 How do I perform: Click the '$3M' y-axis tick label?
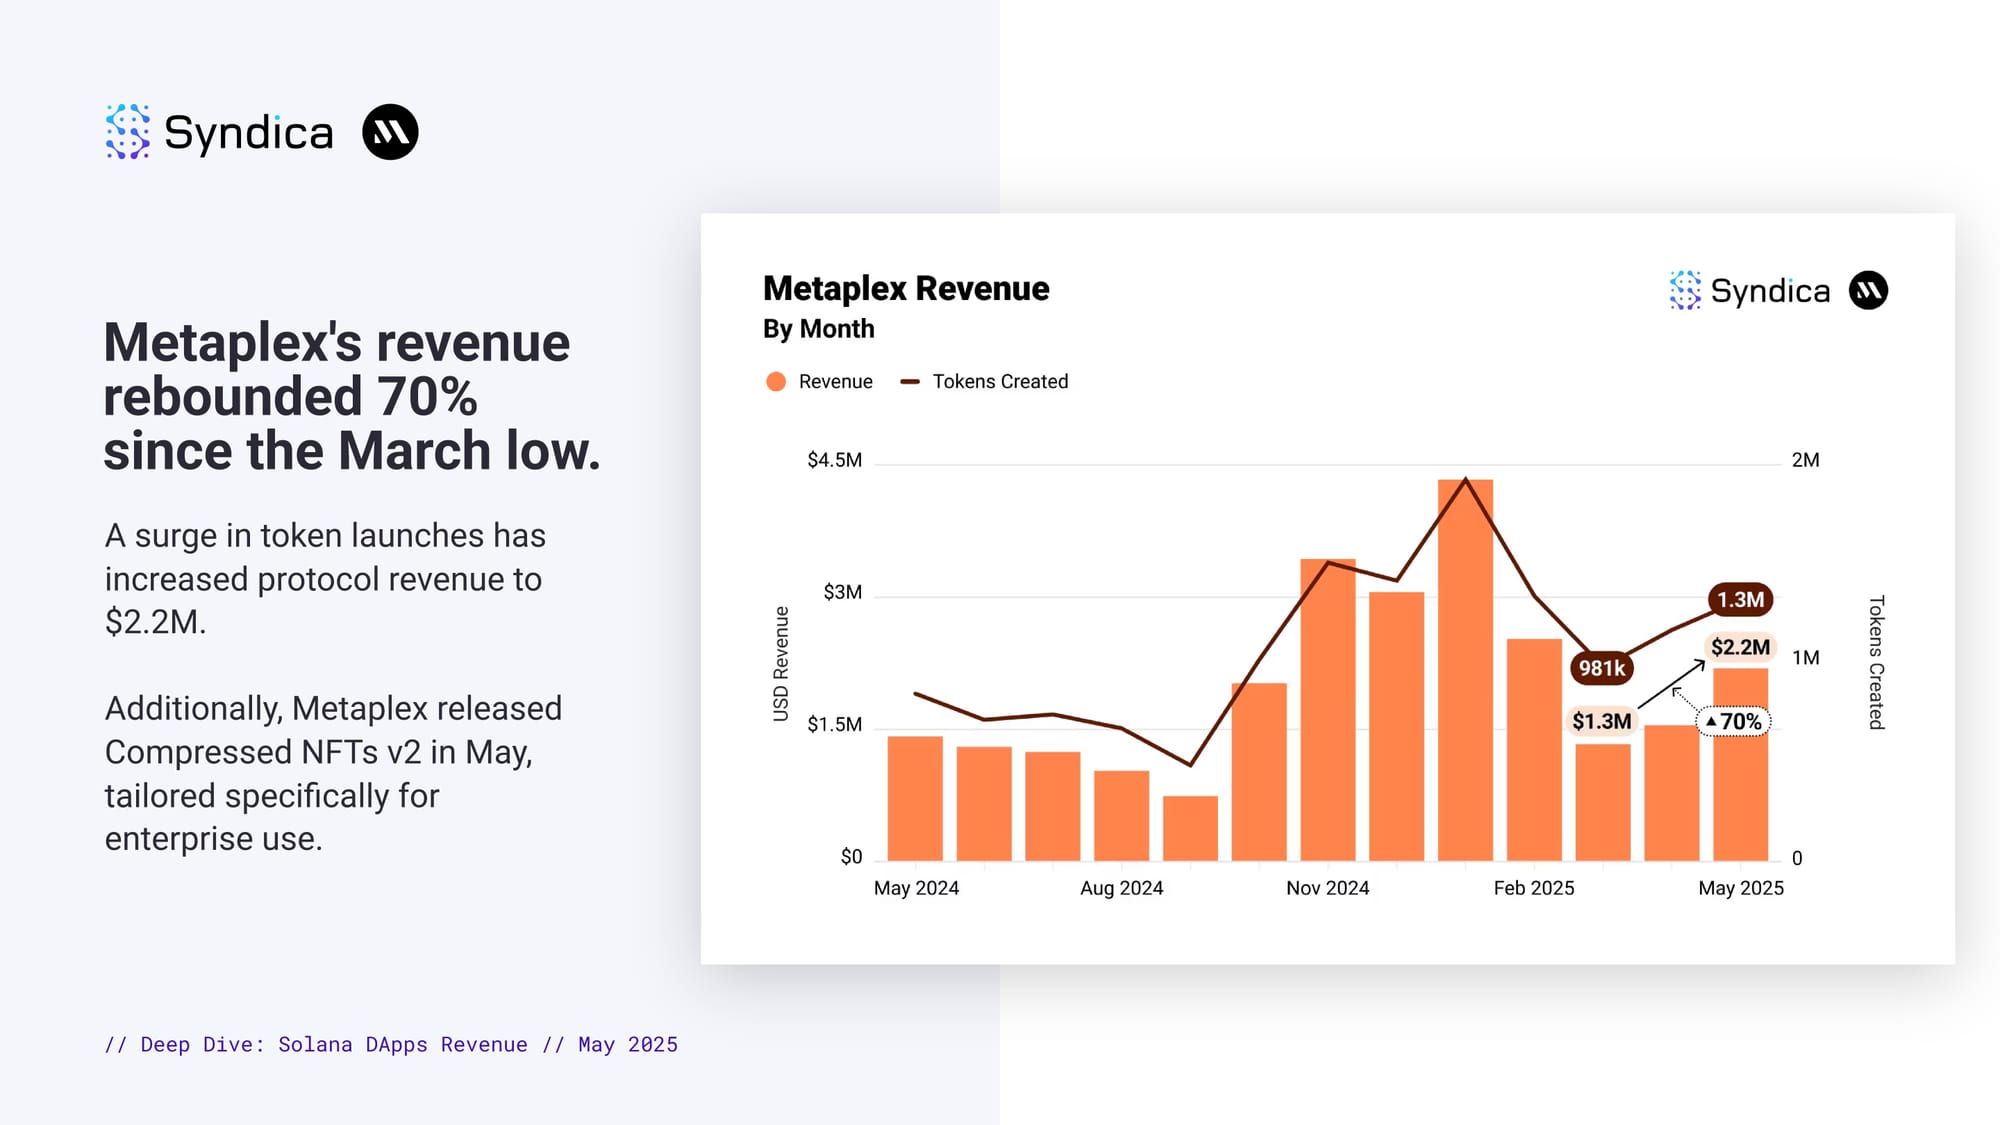(x=842, y=592)
